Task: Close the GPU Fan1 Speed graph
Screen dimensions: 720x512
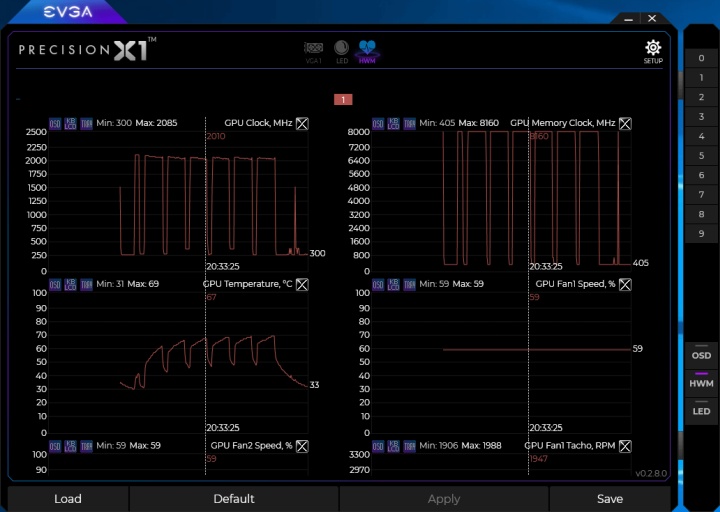Action: coord(625,285)
